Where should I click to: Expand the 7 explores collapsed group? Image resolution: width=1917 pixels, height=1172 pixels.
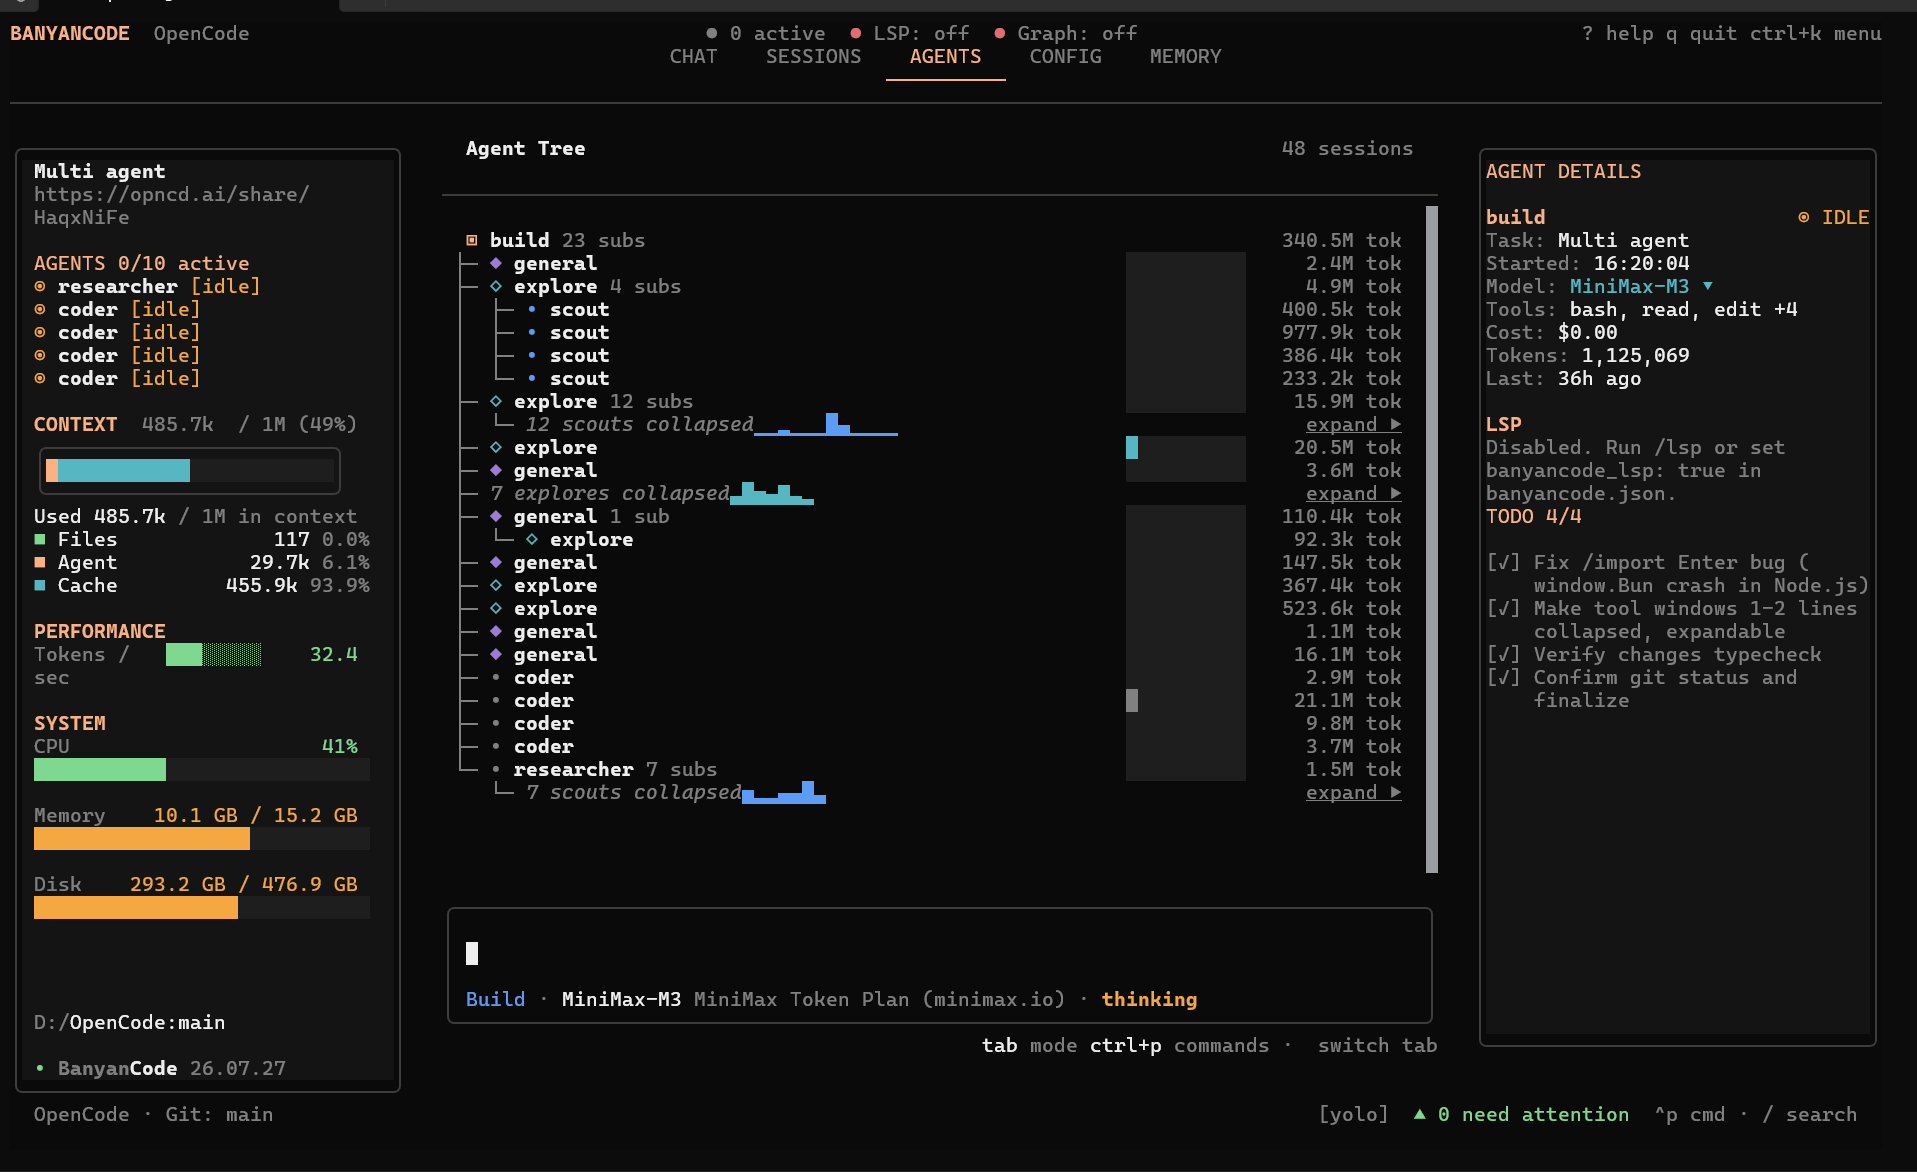pos(1353,493)
